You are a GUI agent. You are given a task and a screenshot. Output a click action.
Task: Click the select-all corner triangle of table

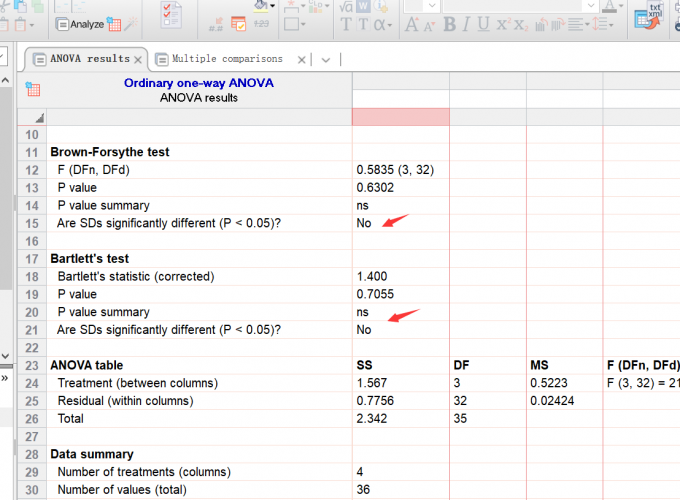(x=39, y=117)
